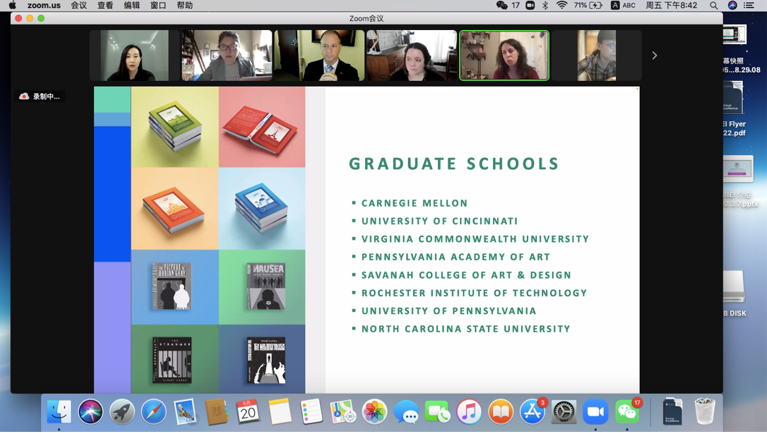767x433 pixels.
Task: Open the 查看 menu
Action: [x=105, y=5]
